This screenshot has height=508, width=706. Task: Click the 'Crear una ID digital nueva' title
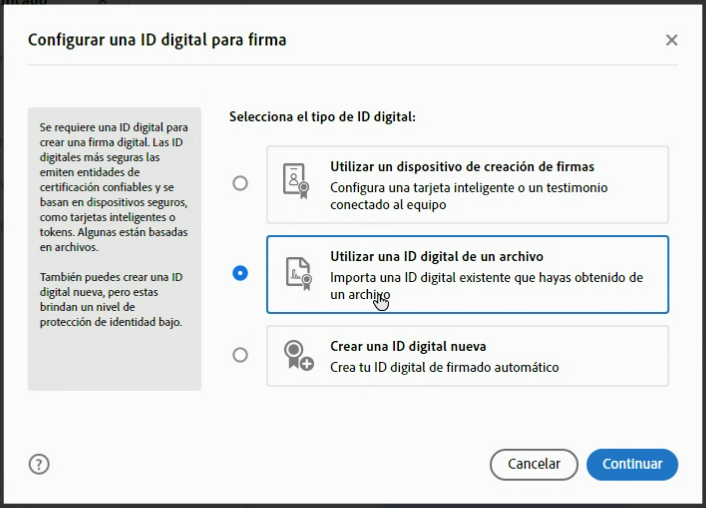tap(408, 347)
